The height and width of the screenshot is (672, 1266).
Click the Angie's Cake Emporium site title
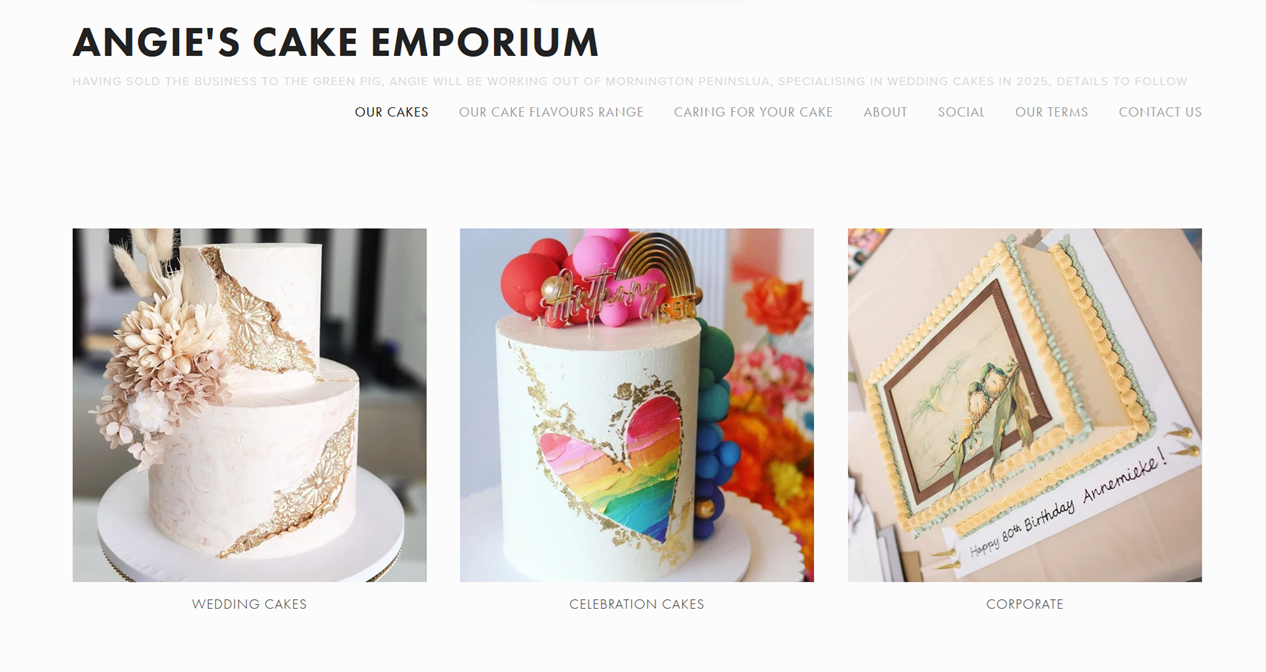click(x=336, y=43)
